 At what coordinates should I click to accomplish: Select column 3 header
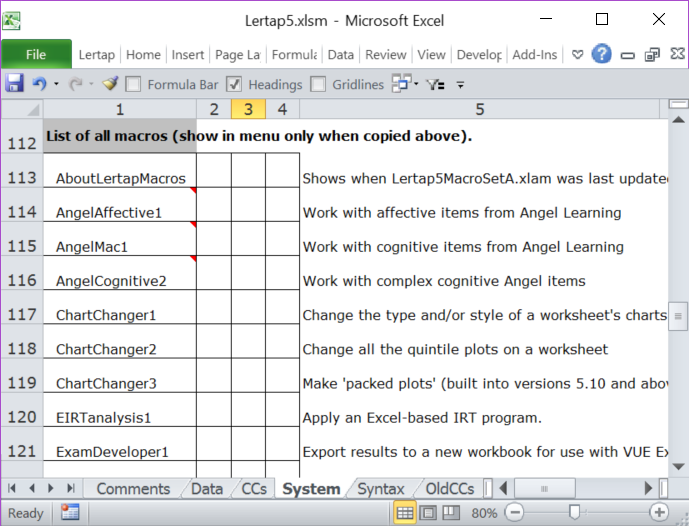click(248, 109)
